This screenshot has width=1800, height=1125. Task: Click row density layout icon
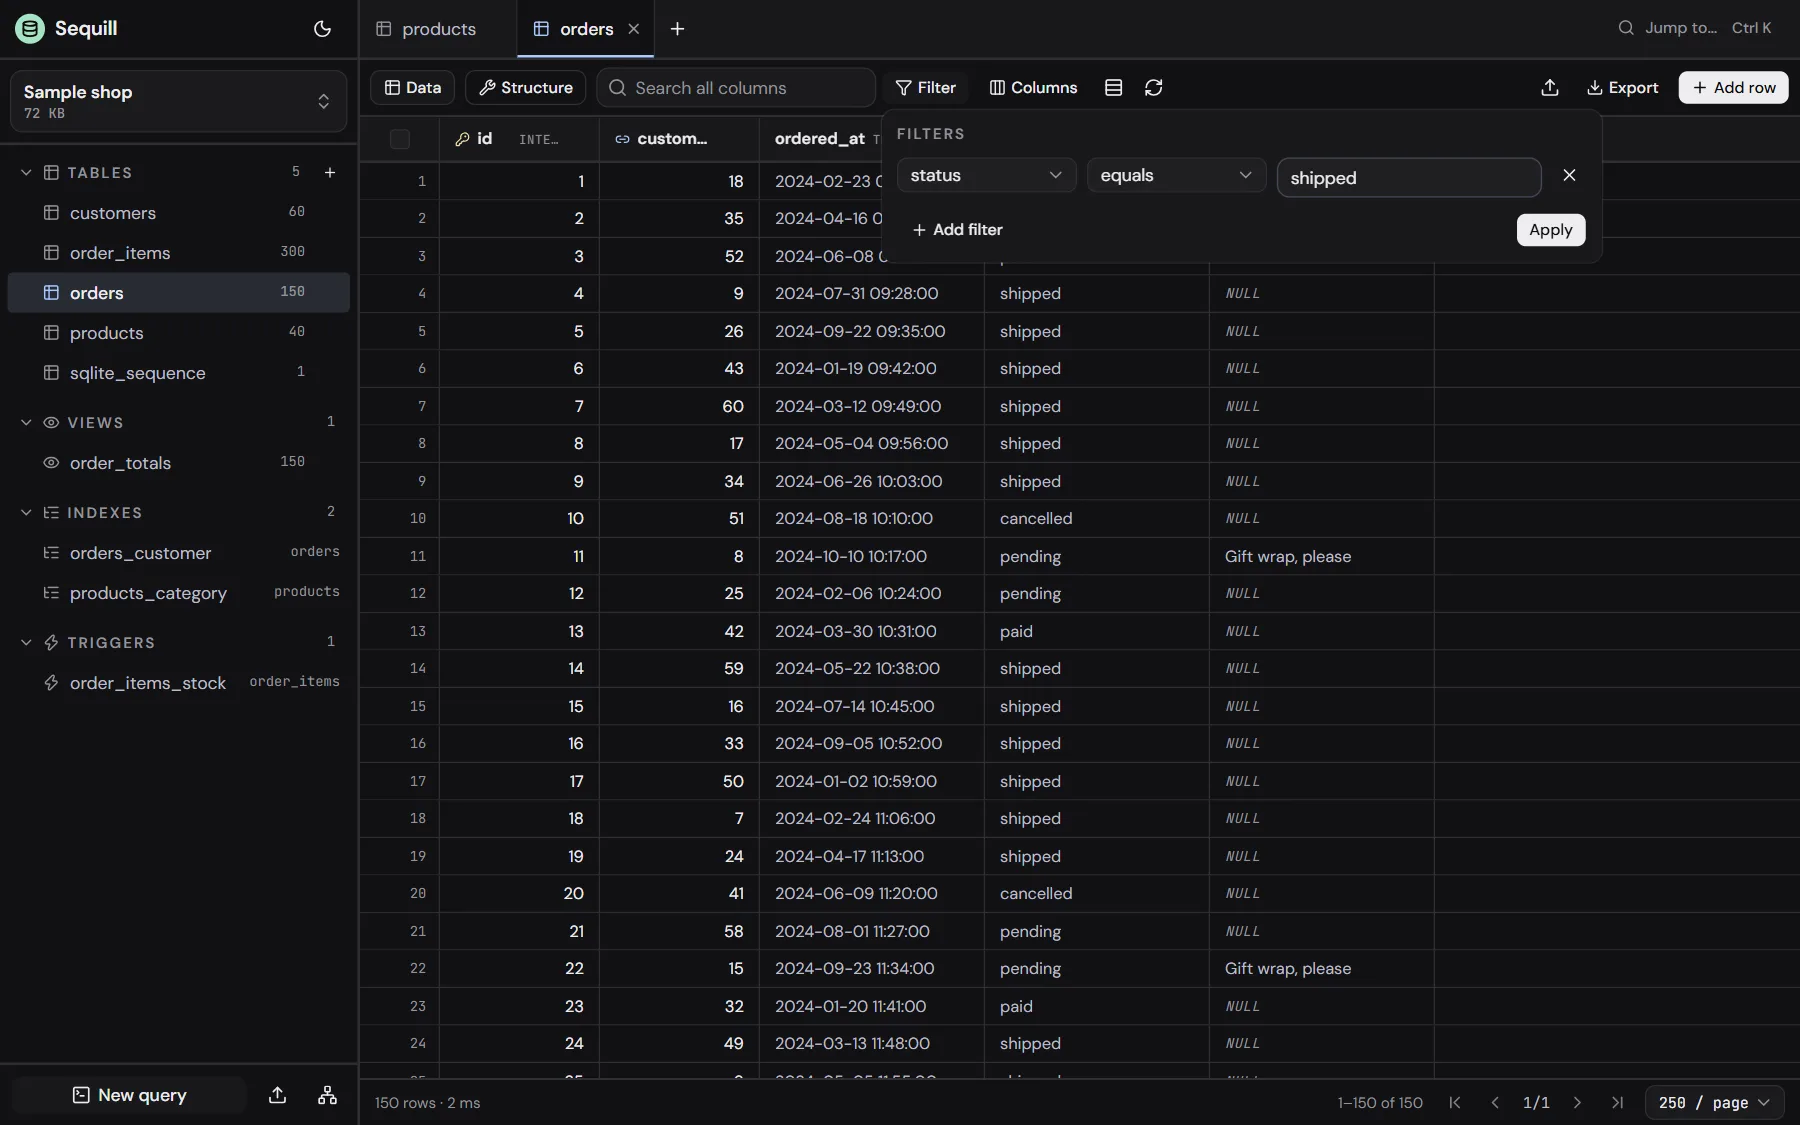(x=1113, y=88)
